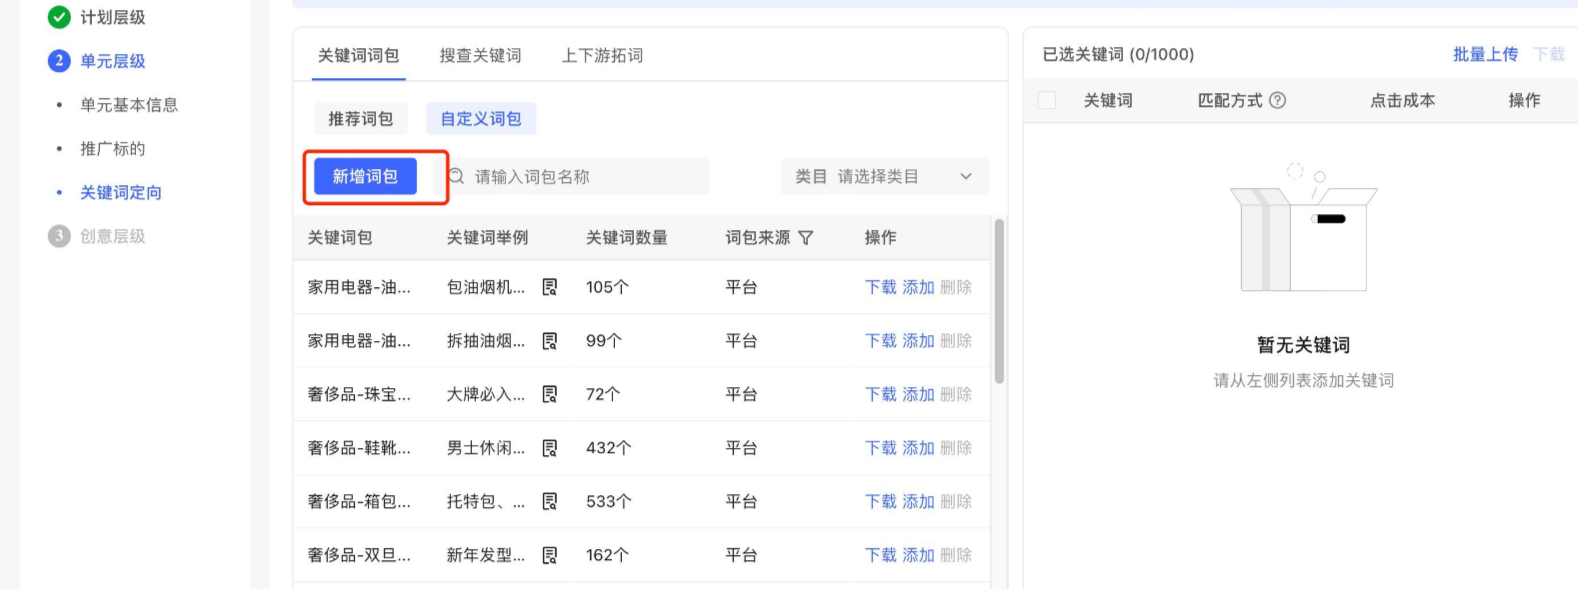This screenshot has height=589, width=1578.
Task: Open keyword list icon for 新年发型 row
Action: click(550, 555)
